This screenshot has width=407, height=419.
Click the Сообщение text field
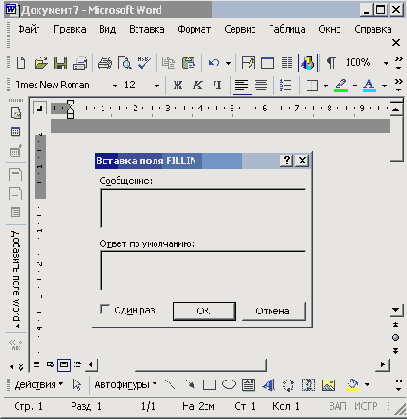[203, 208]
